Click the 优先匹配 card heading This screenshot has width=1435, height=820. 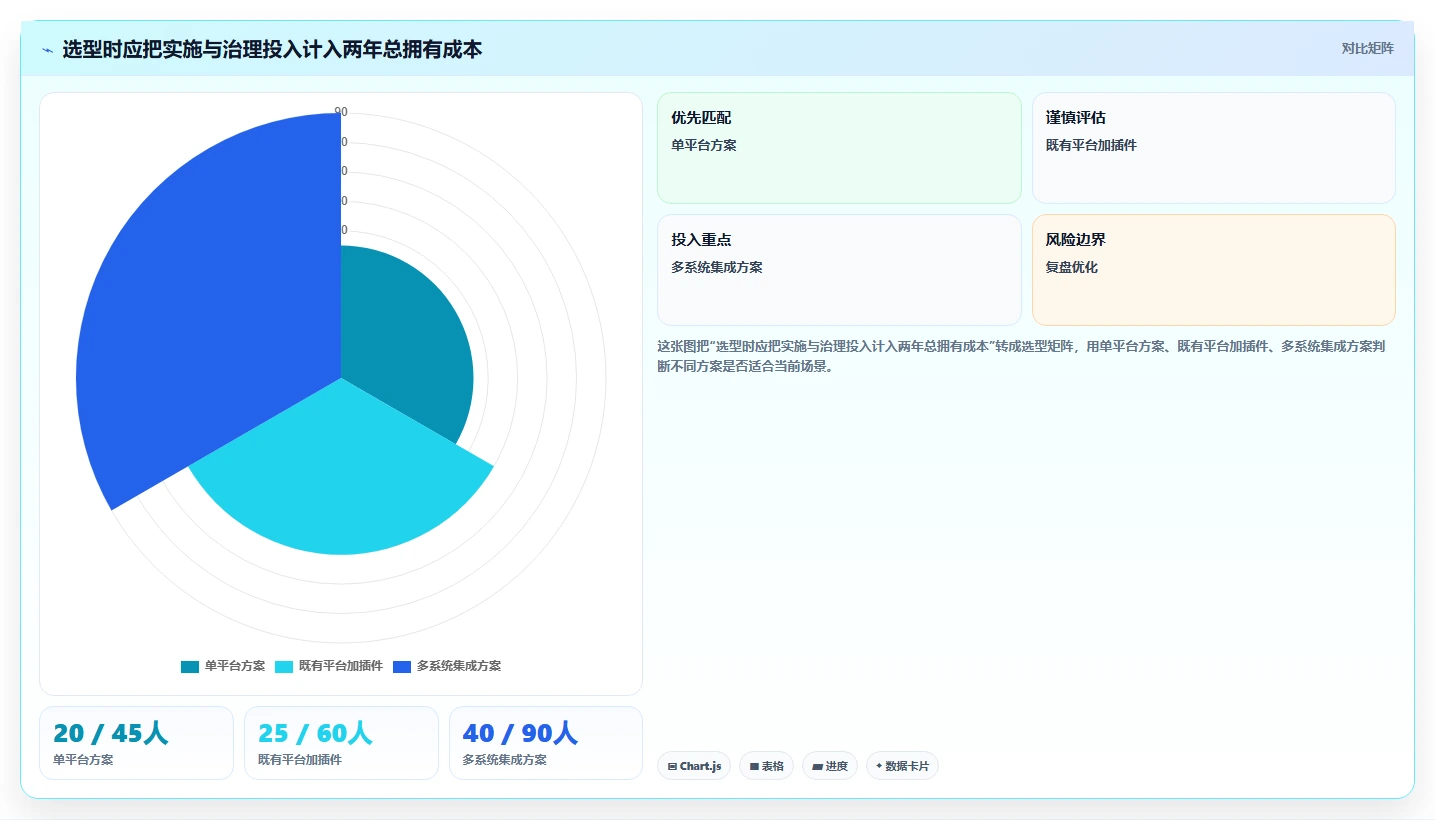[x=701, y=118]
